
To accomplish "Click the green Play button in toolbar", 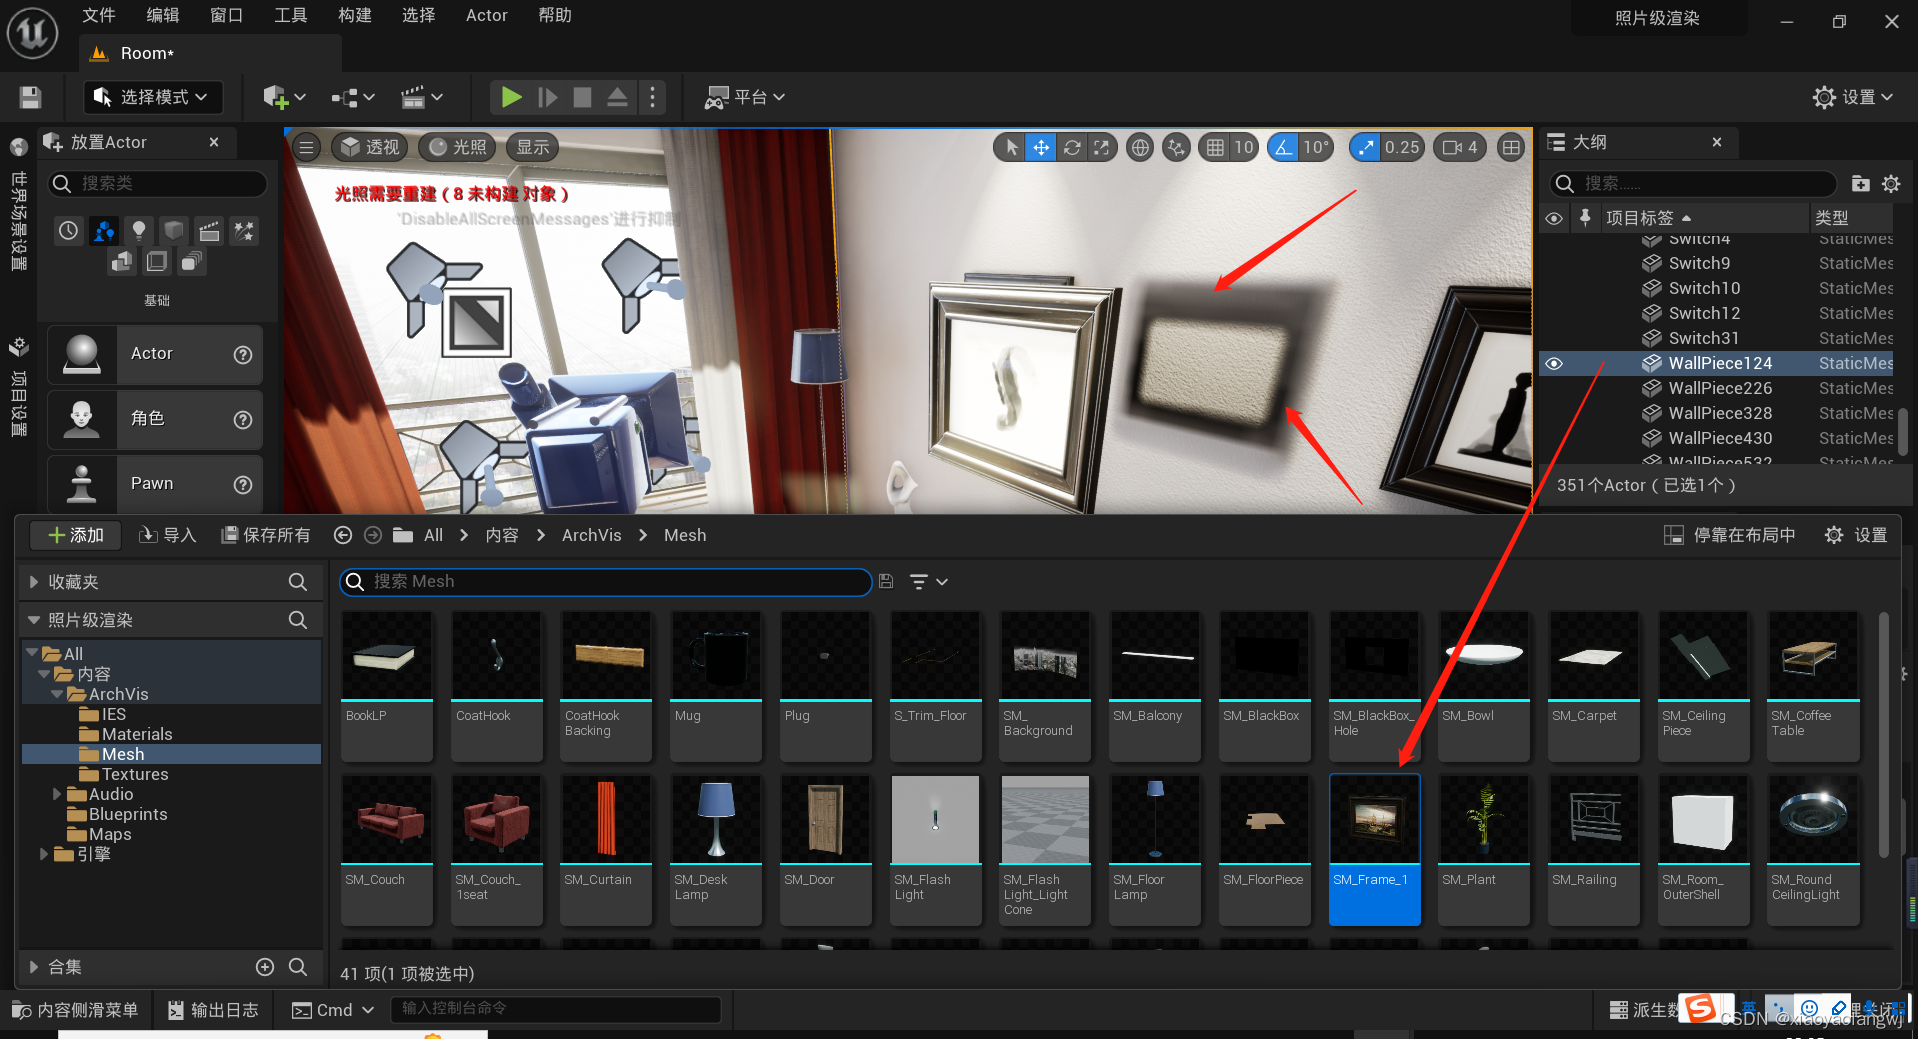I will pyautogui.click(x=511, y=97).
